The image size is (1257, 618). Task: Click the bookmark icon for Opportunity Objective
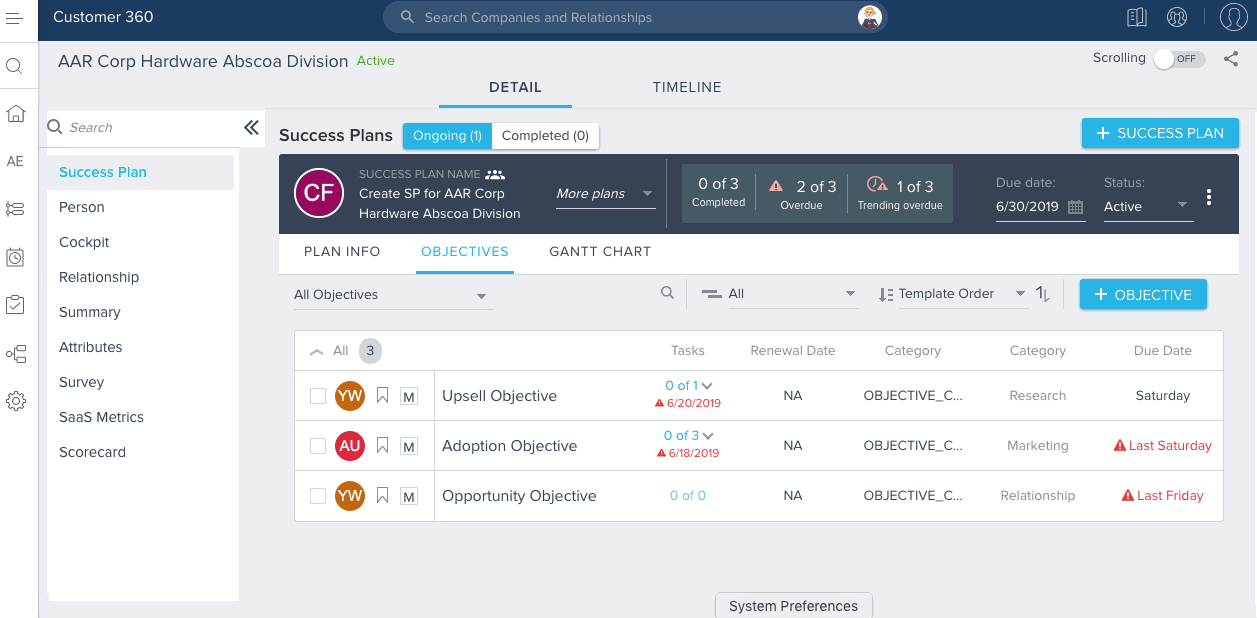click(382, 496)
